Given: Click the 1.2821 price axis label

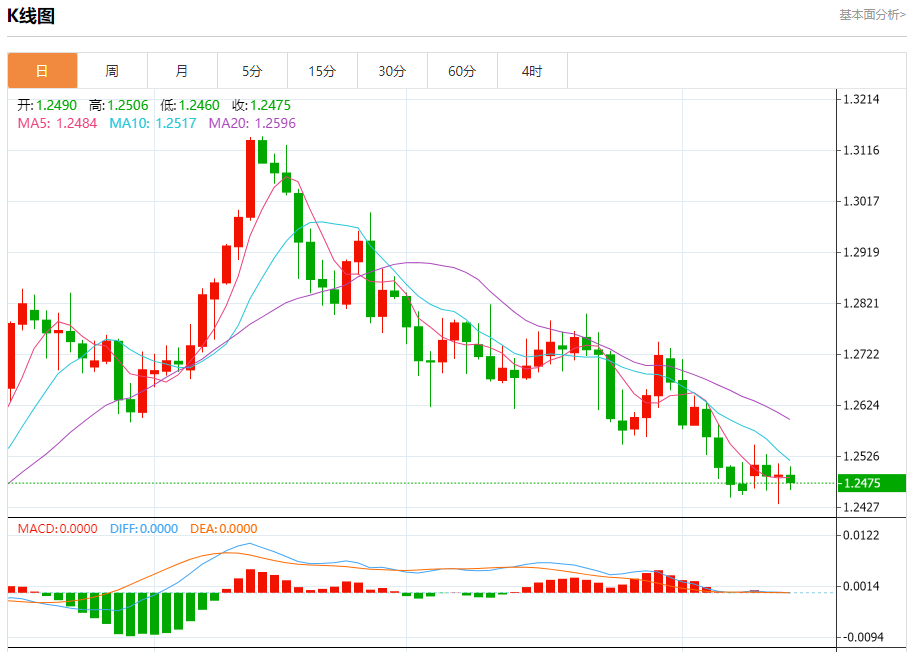Looking at the screenshot, I should (x=861, y=303).
